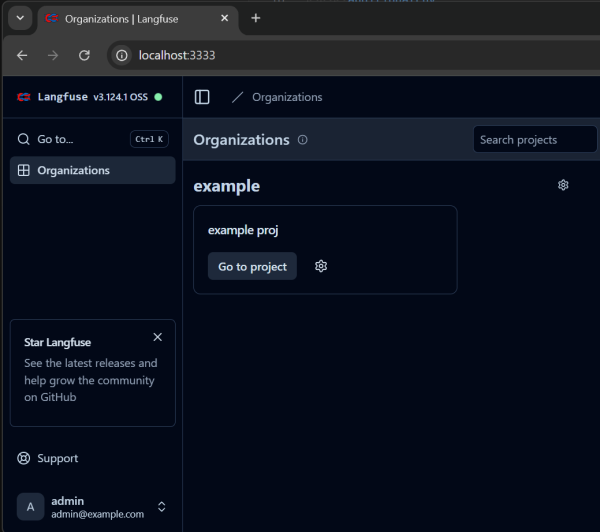Click the Organizations info icon
The image size is (600, 532).
pyautogui.click(x=303, y=140)
